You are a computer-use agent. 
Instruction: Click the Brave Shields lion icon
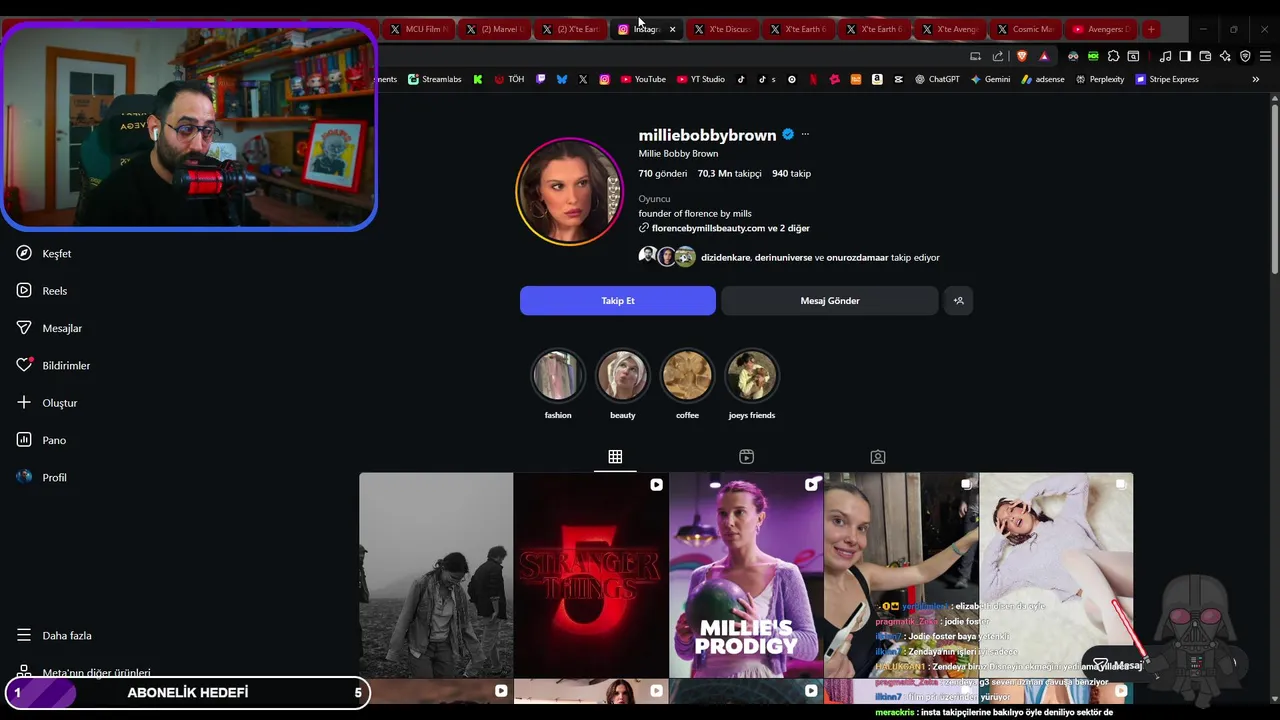[1021, 56]
